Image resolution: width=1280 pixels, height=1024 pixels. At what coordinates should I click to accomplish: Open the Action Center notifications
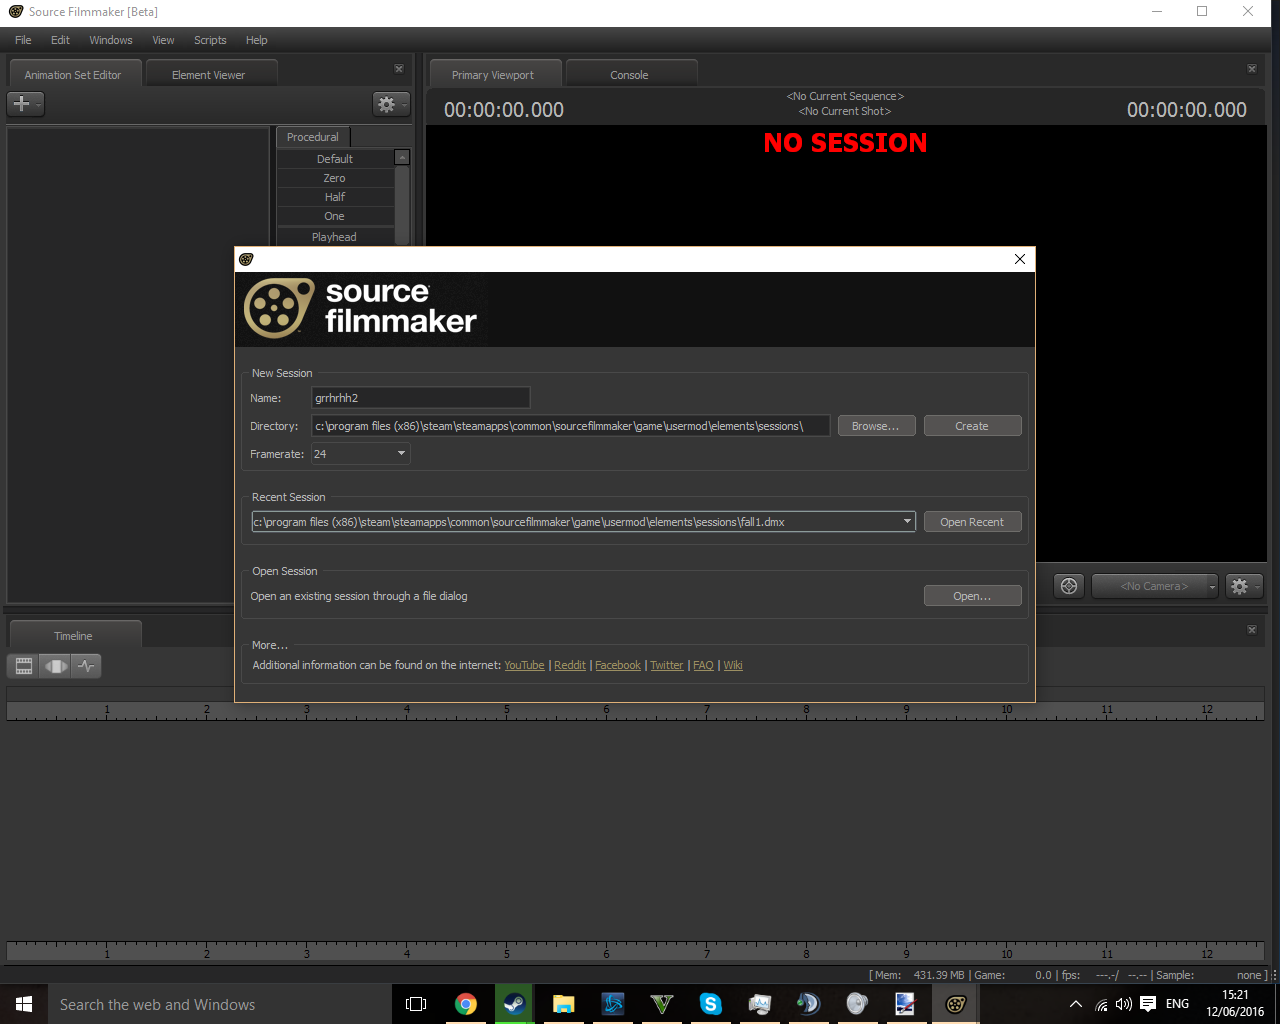(1148, 1004)
